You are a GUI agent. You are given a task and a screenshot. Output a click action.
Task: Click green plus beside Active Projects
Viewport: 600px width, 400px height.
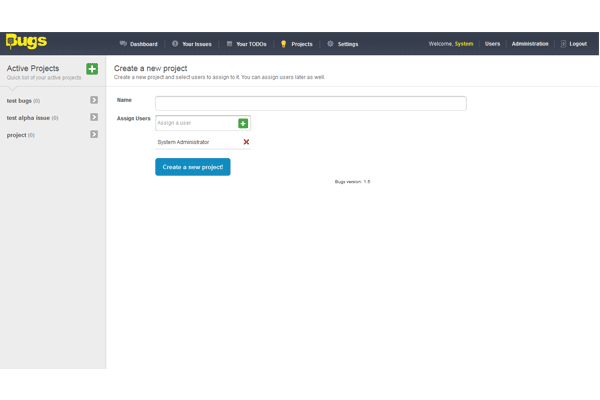(x=92, y=69)
